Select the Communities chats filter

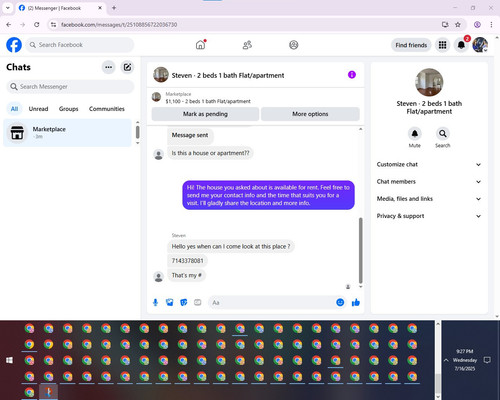coord(107,109)
